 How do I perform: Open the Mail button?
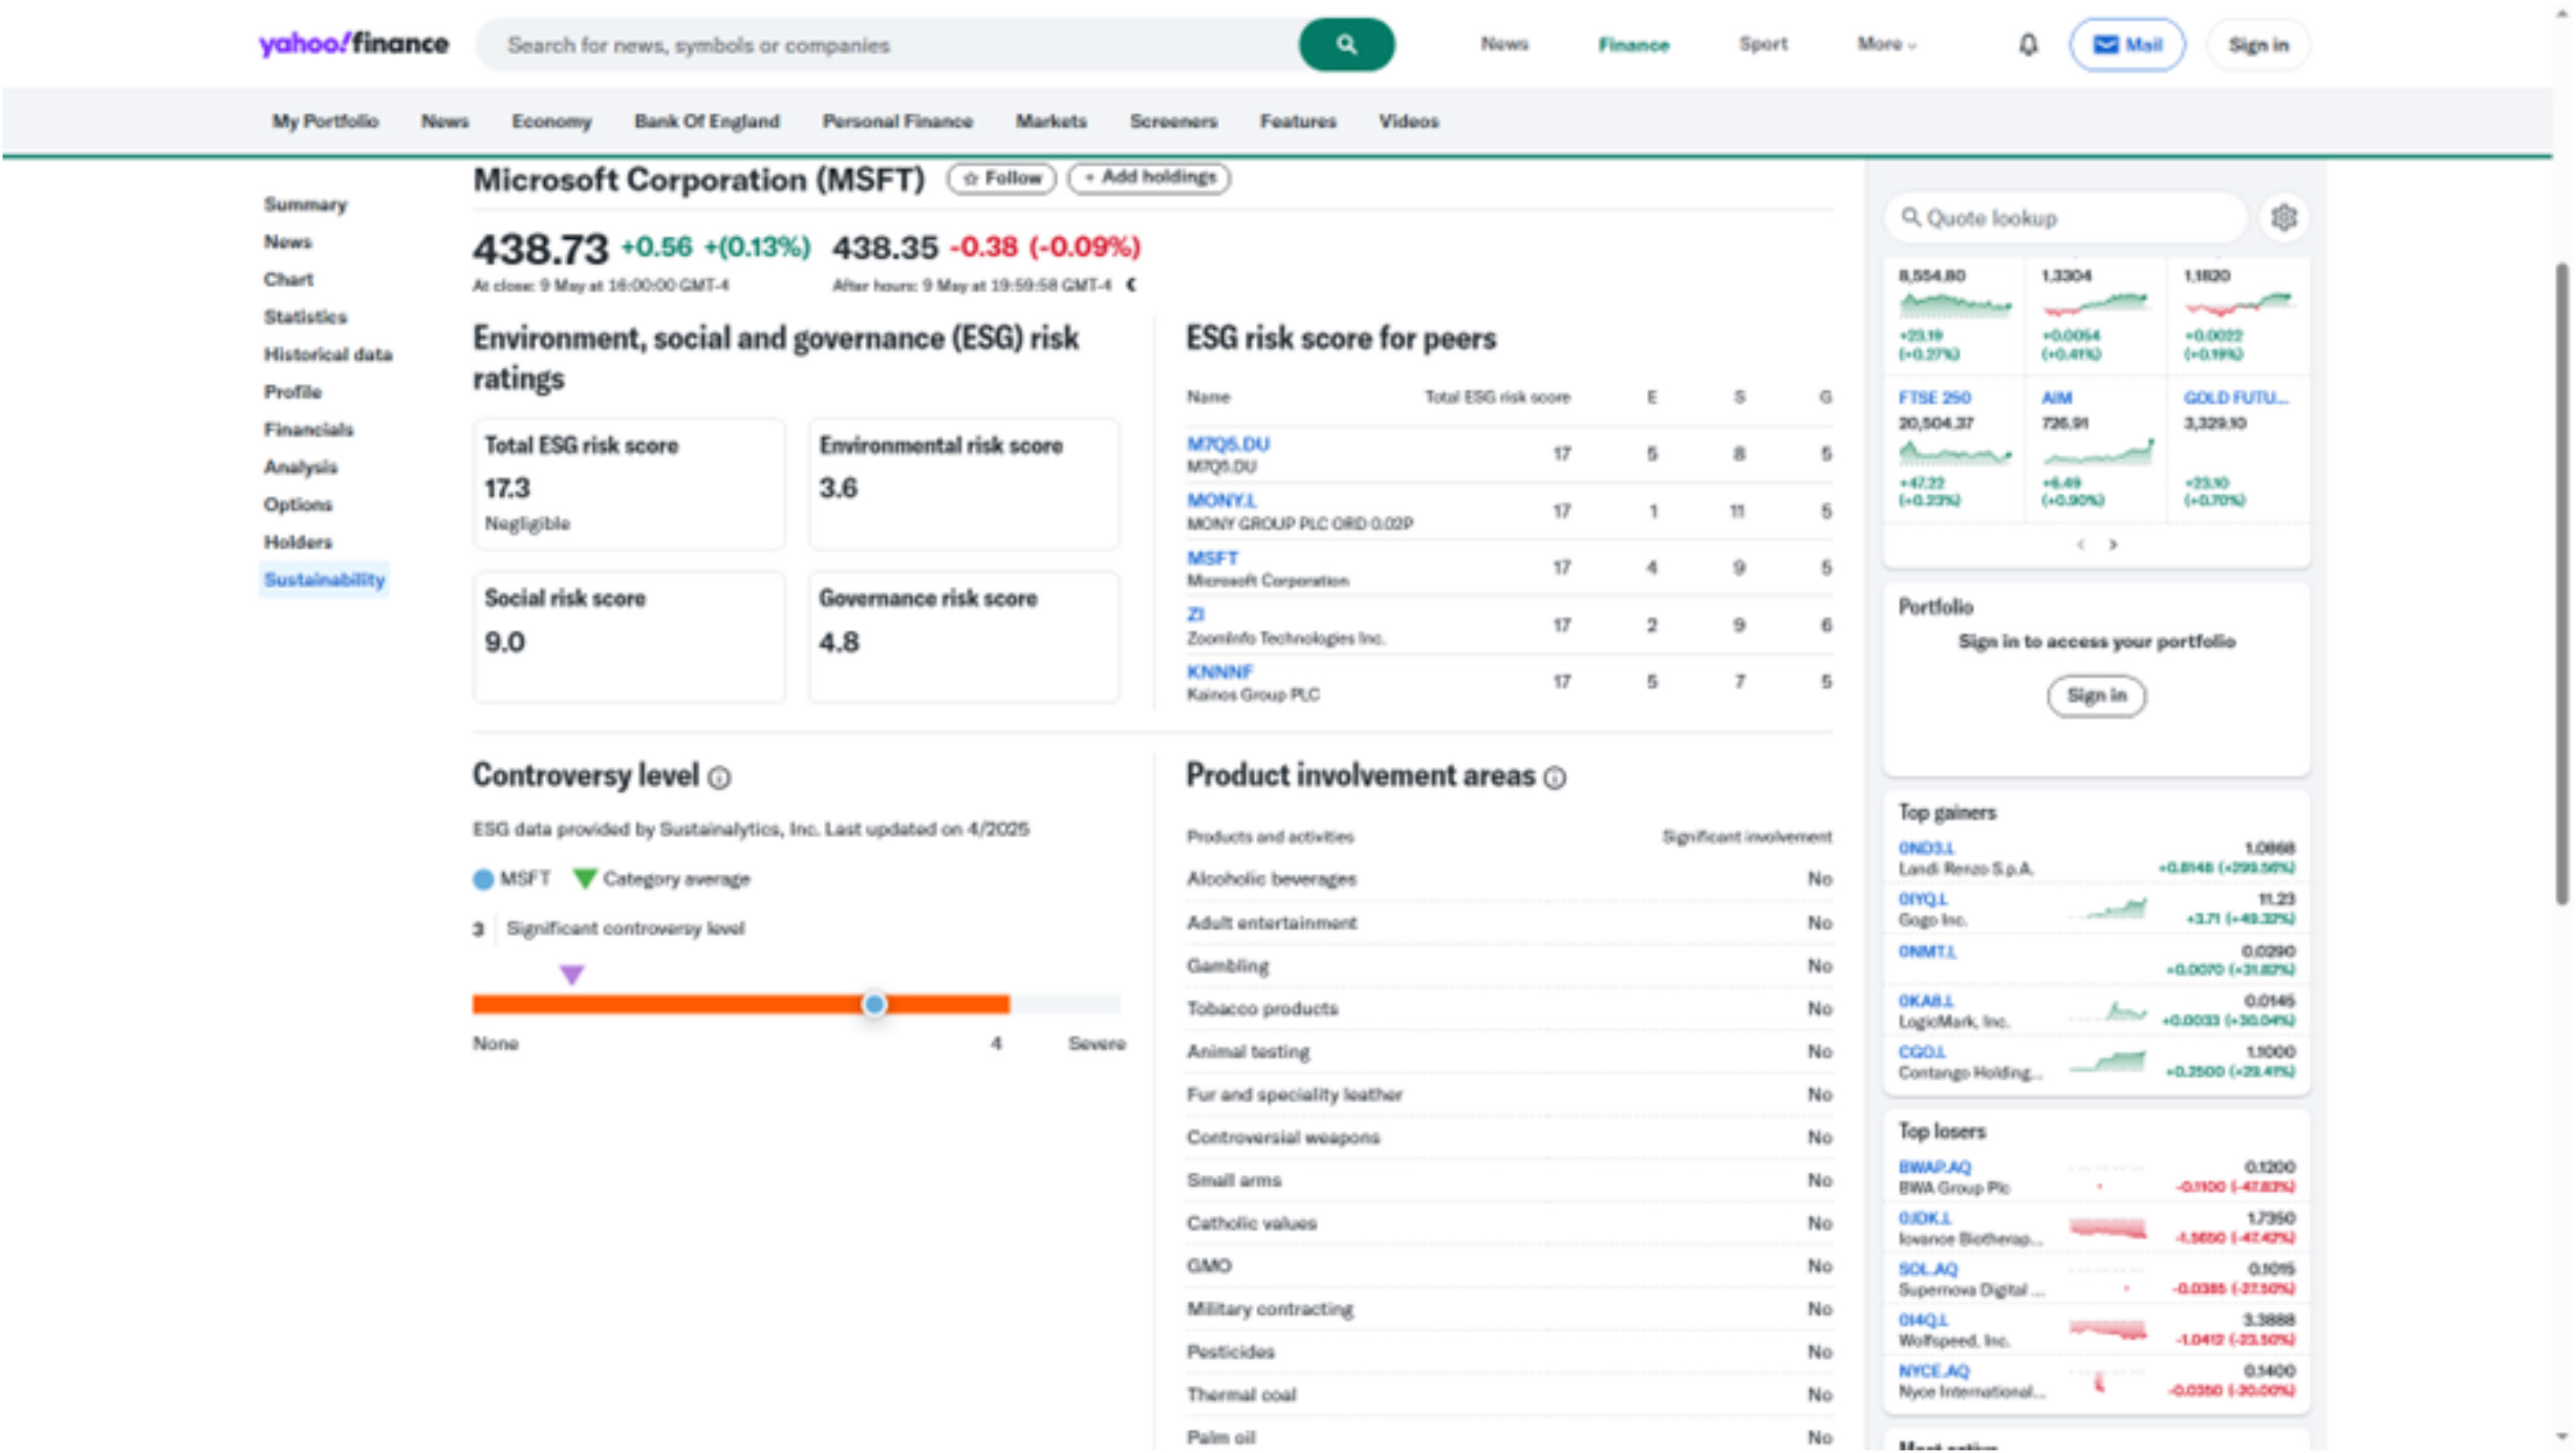coord(2127,45)
